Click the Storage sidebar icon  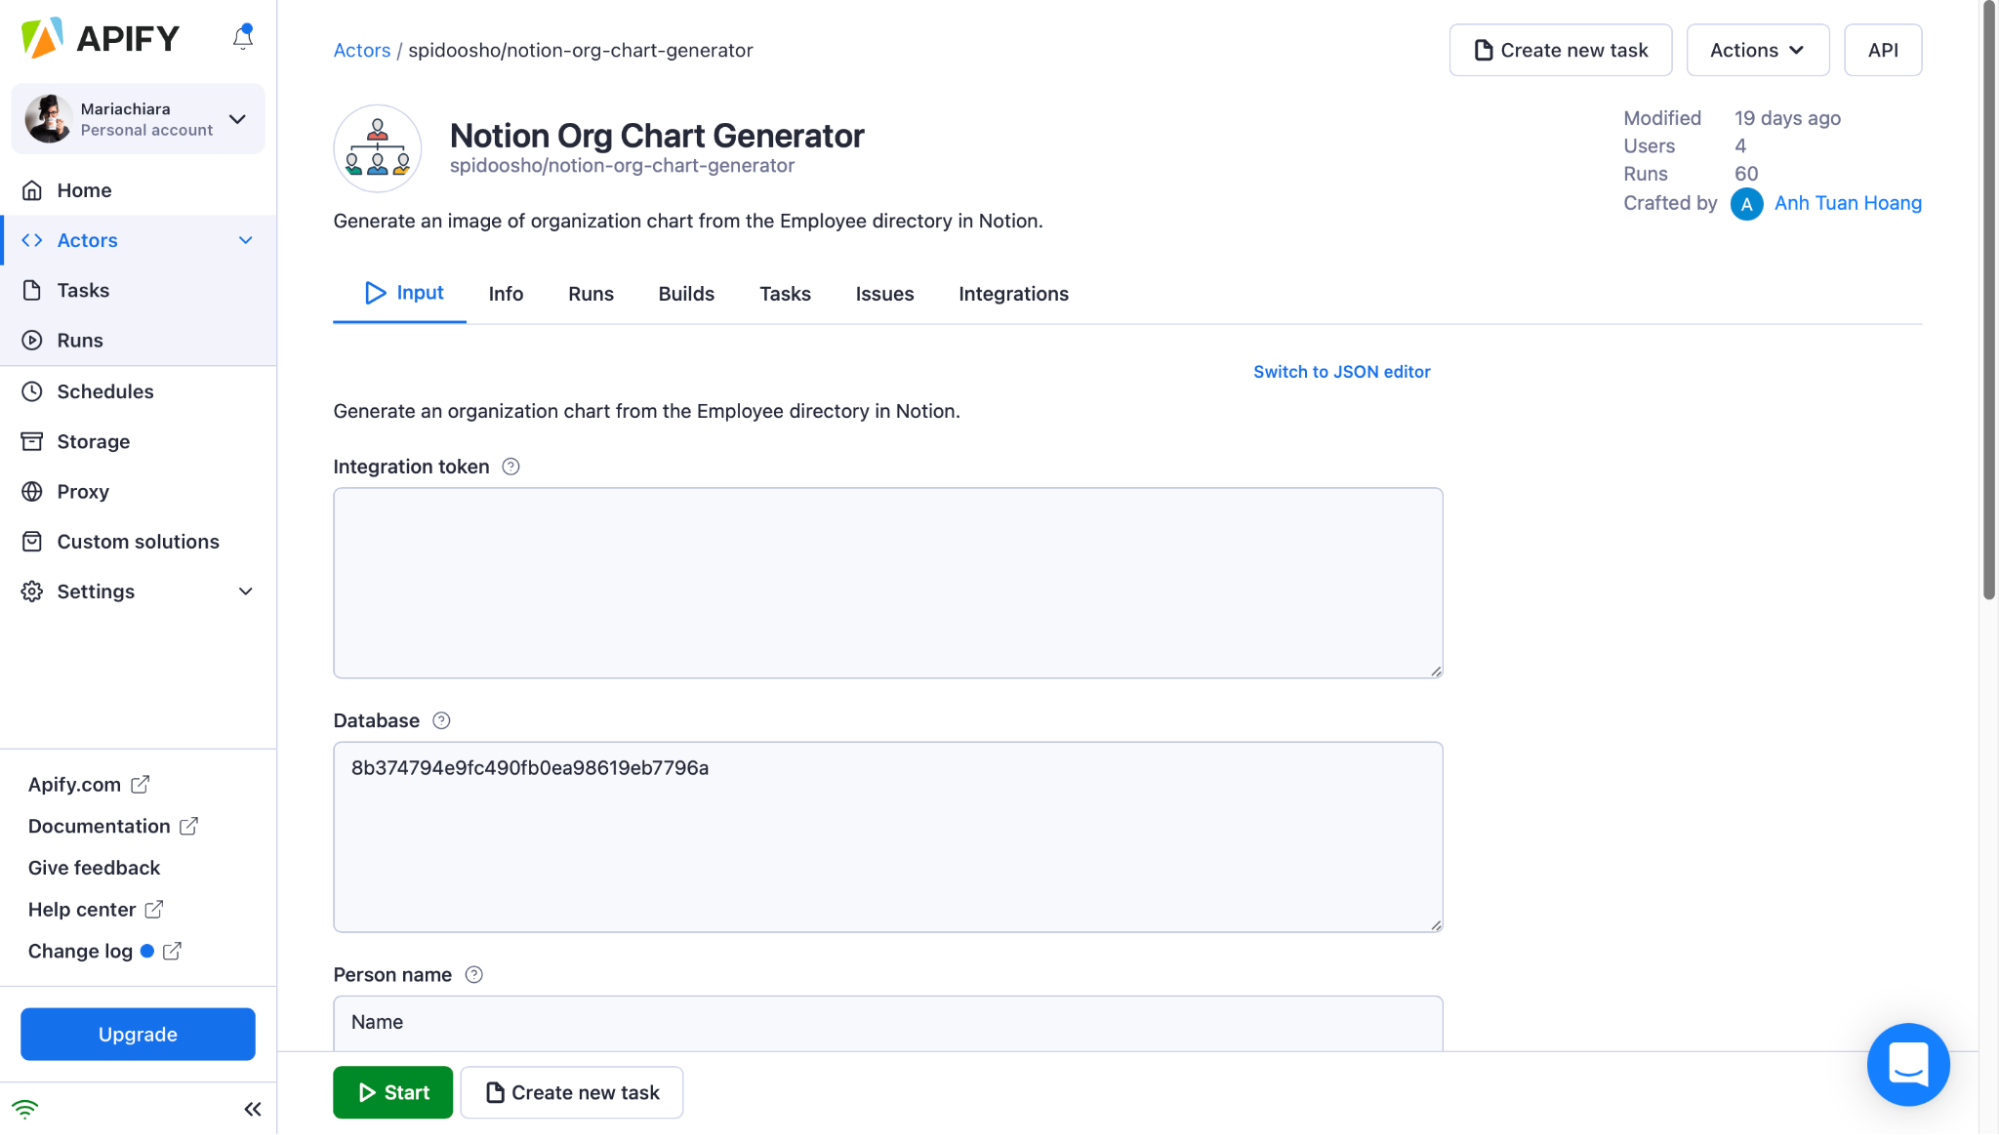tap(32, 441)
